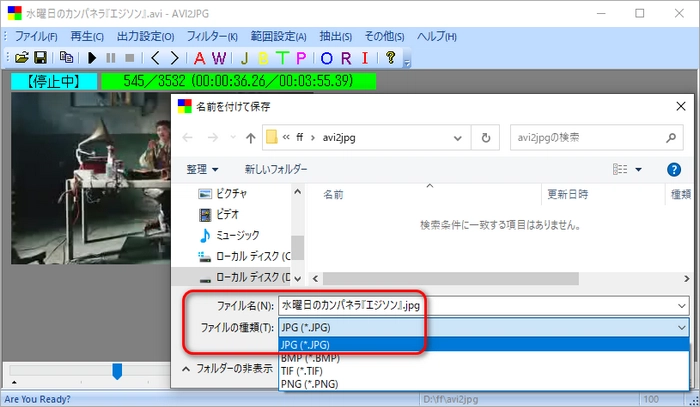The height and width of the screenshot is (407, 700).
Task: Open the ヘルプ(H) menu
Action: click(437, 37)
